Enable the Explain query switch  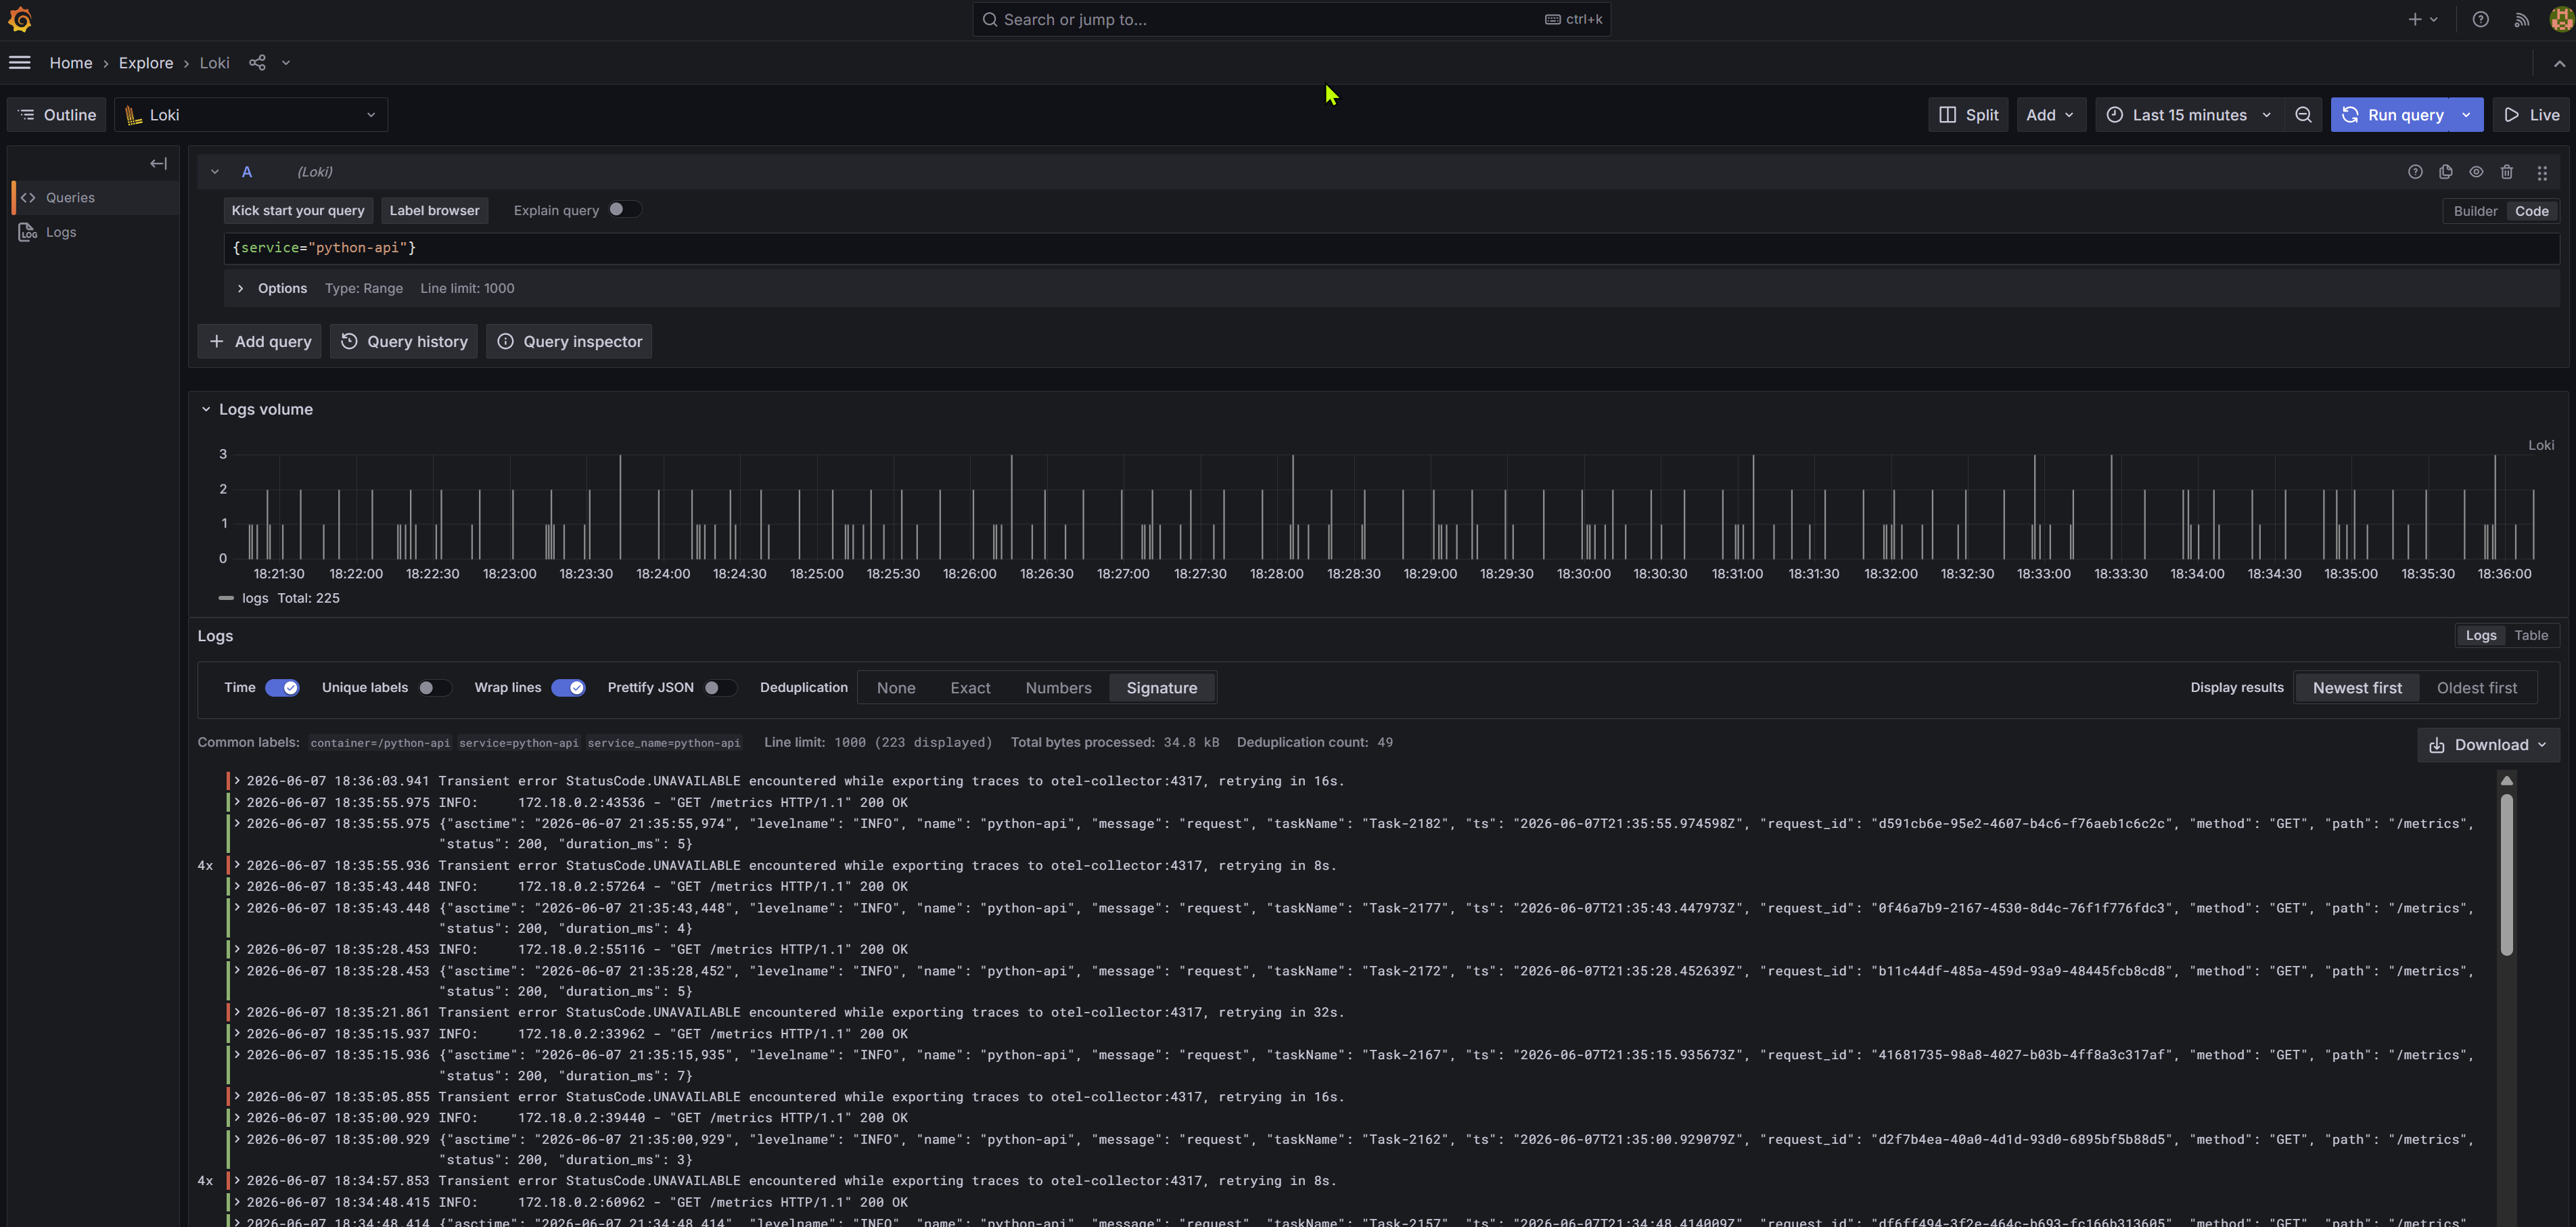coord(624,210)
